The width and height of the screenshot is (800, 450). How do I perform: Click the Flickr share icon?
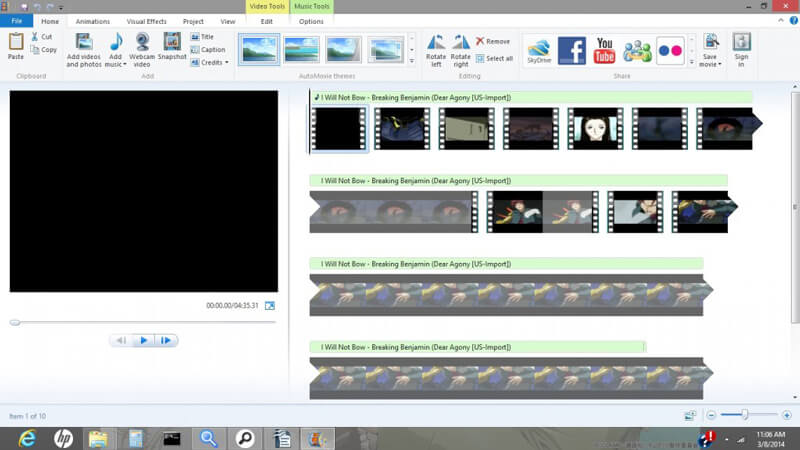click(x=670, y=50)
